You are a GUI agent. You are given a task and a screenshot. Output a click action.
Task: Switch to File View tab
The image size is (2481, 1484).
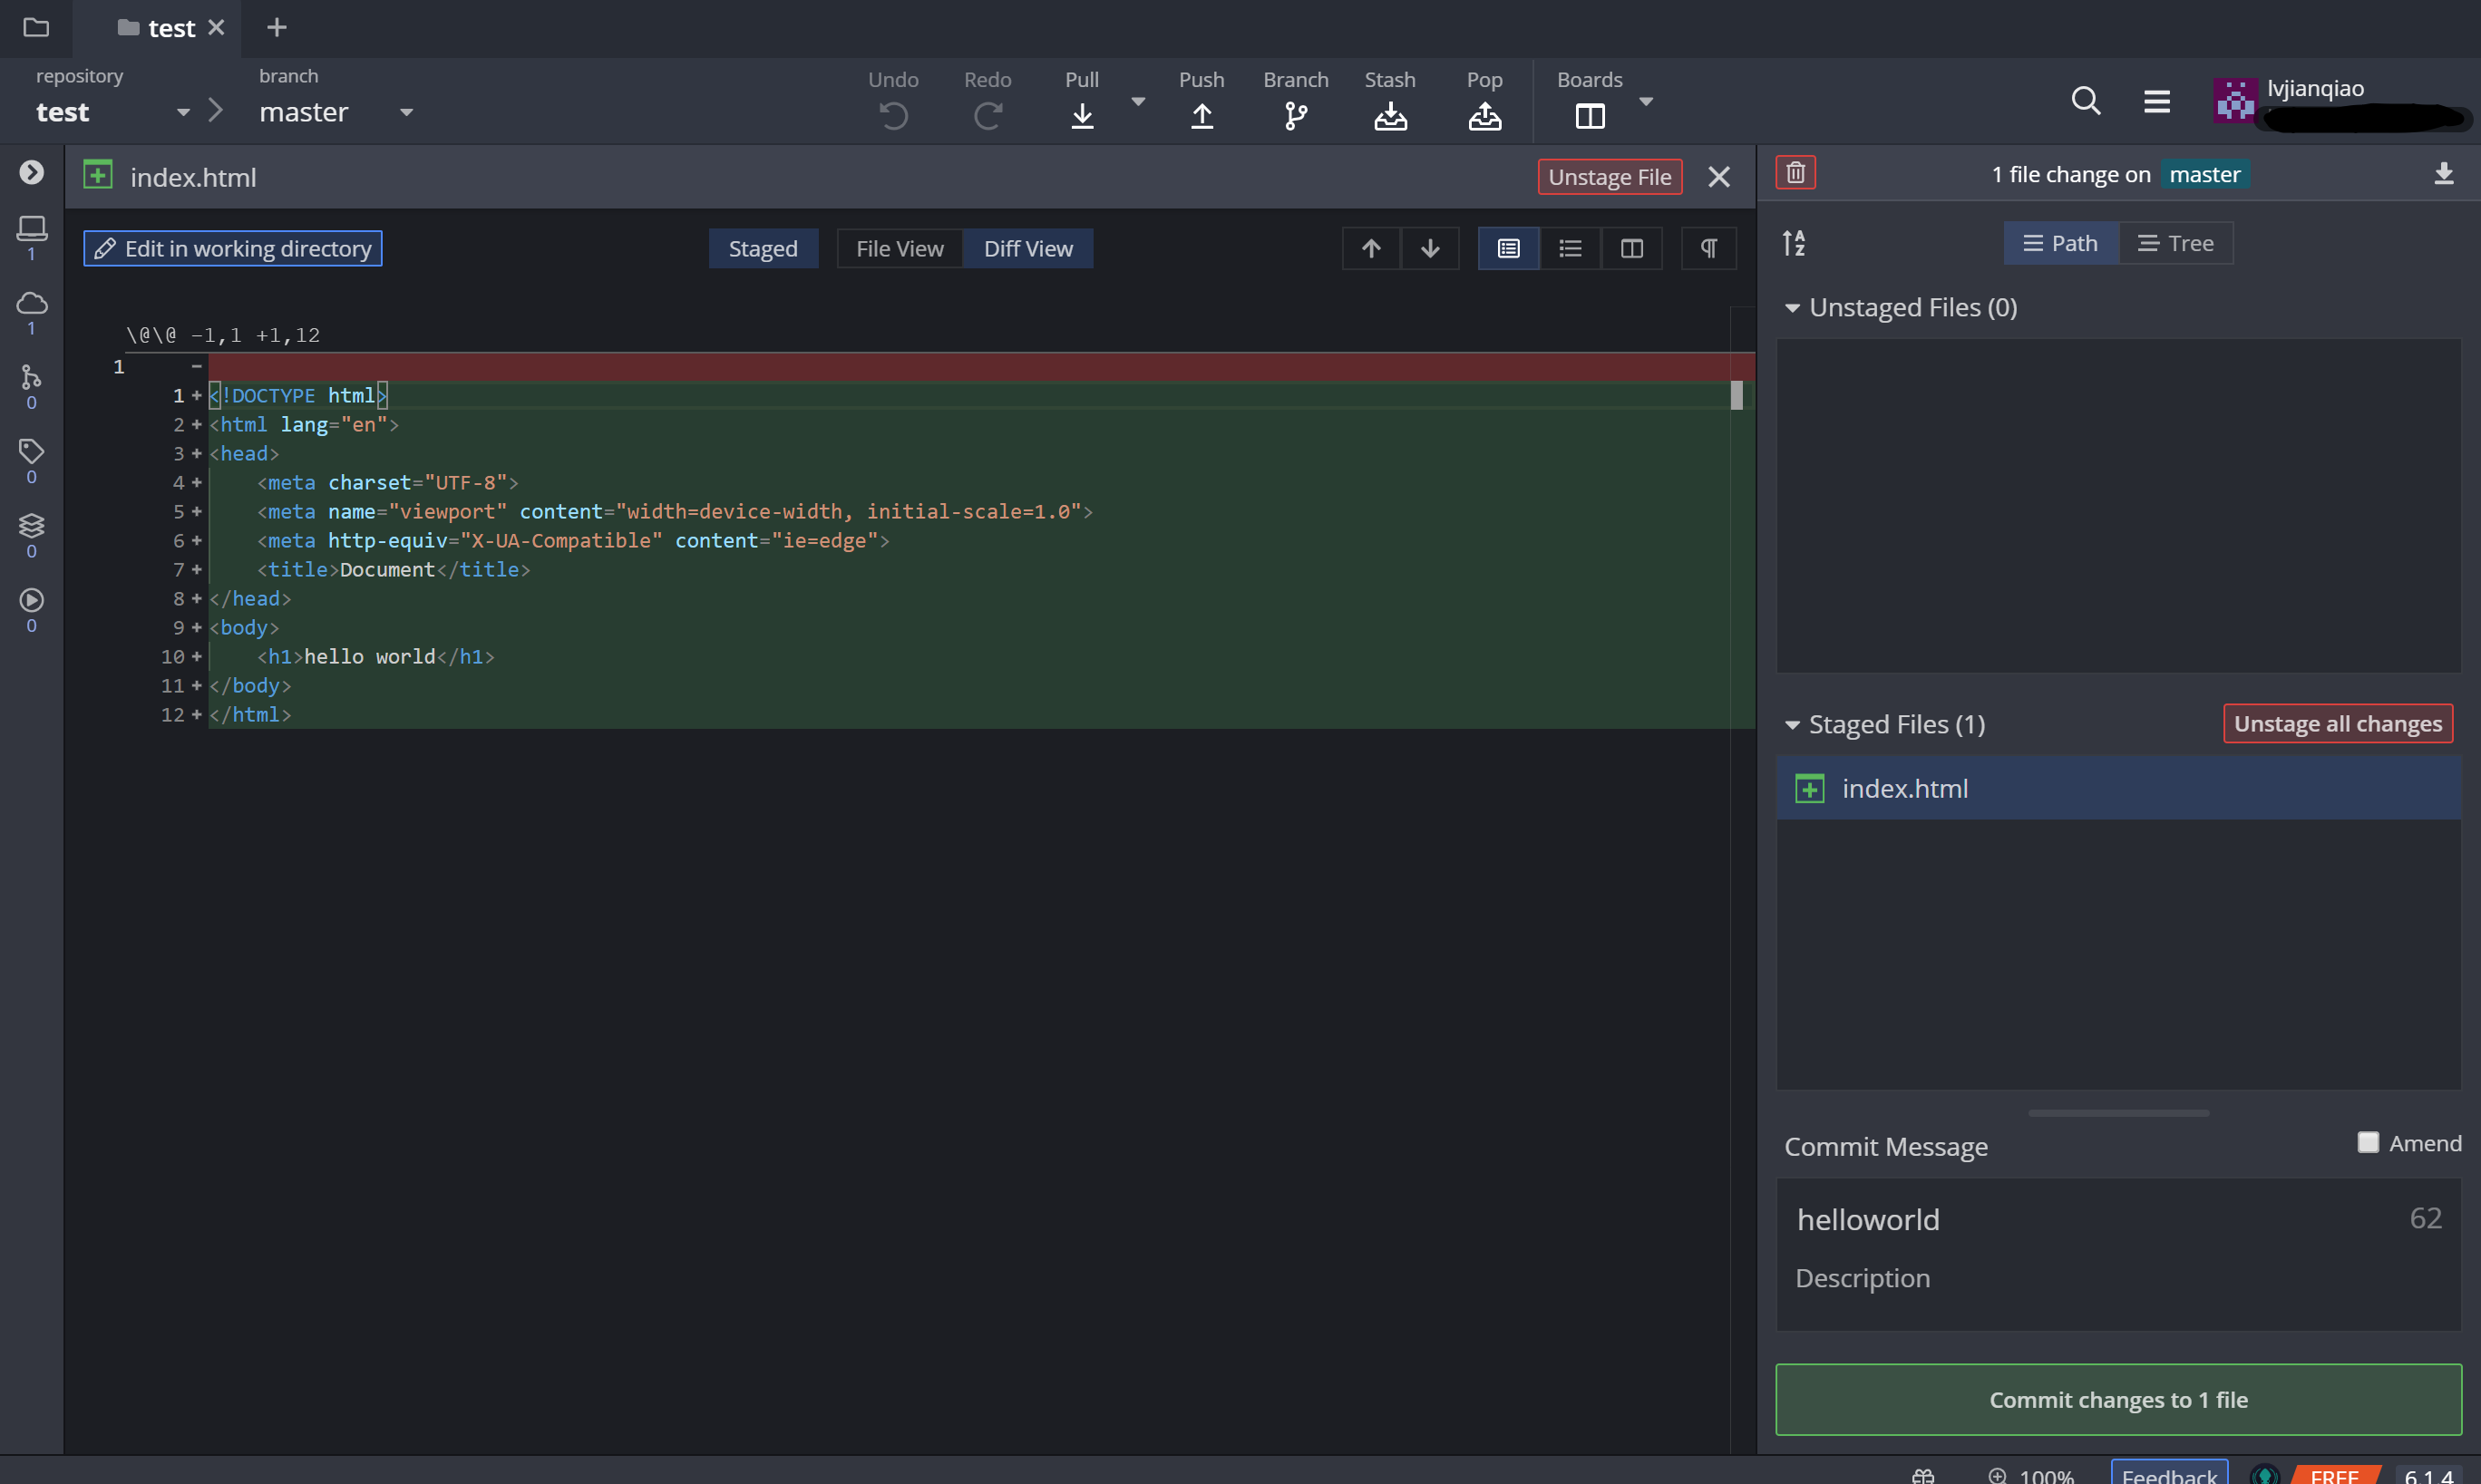click(x=899, y=248)
